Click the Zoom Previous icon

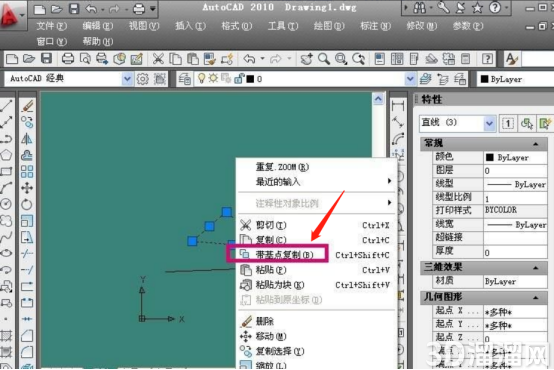pyautogui.click(x=358, y=59)
